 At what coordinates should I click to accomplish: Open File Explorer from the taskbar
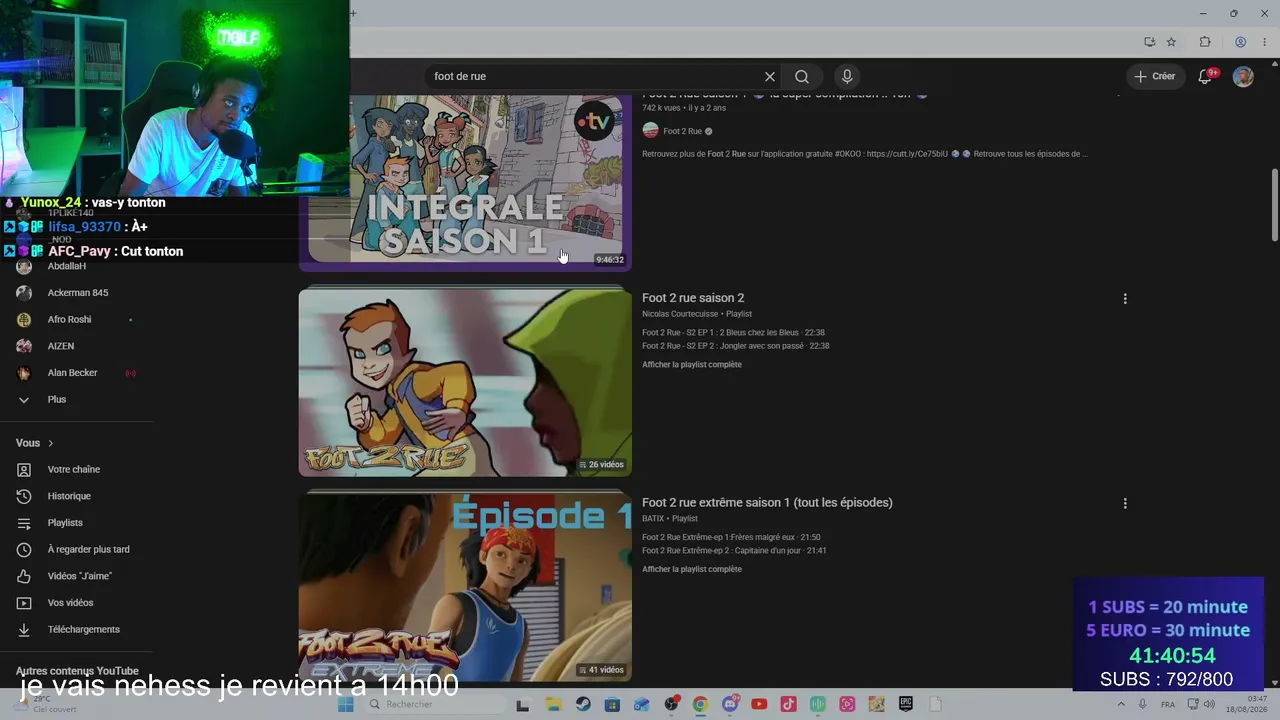pyautogui.click(x=553, y=705)
